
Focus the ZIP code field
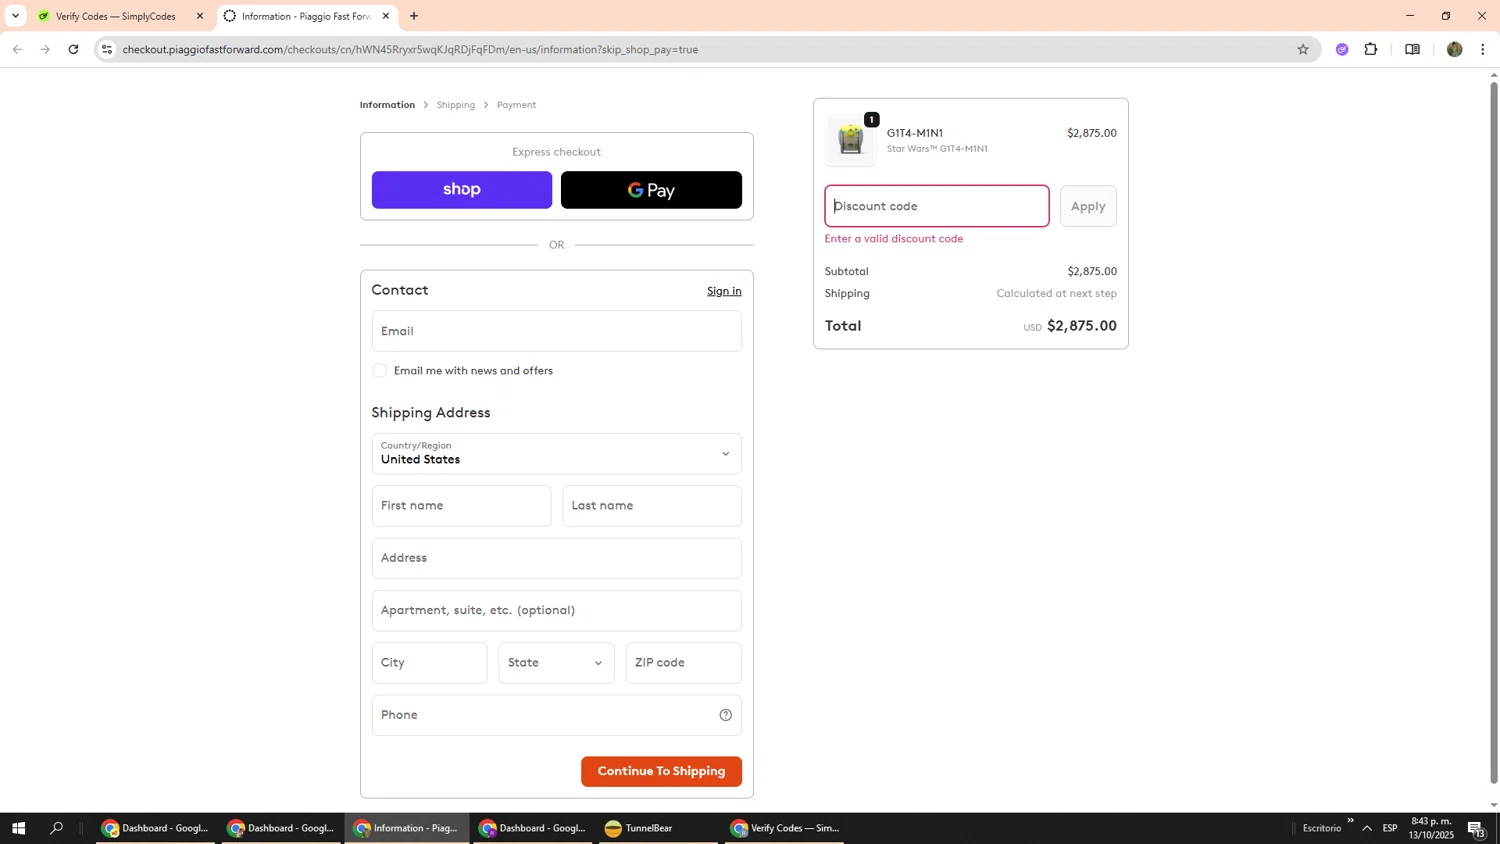point(684,663)
